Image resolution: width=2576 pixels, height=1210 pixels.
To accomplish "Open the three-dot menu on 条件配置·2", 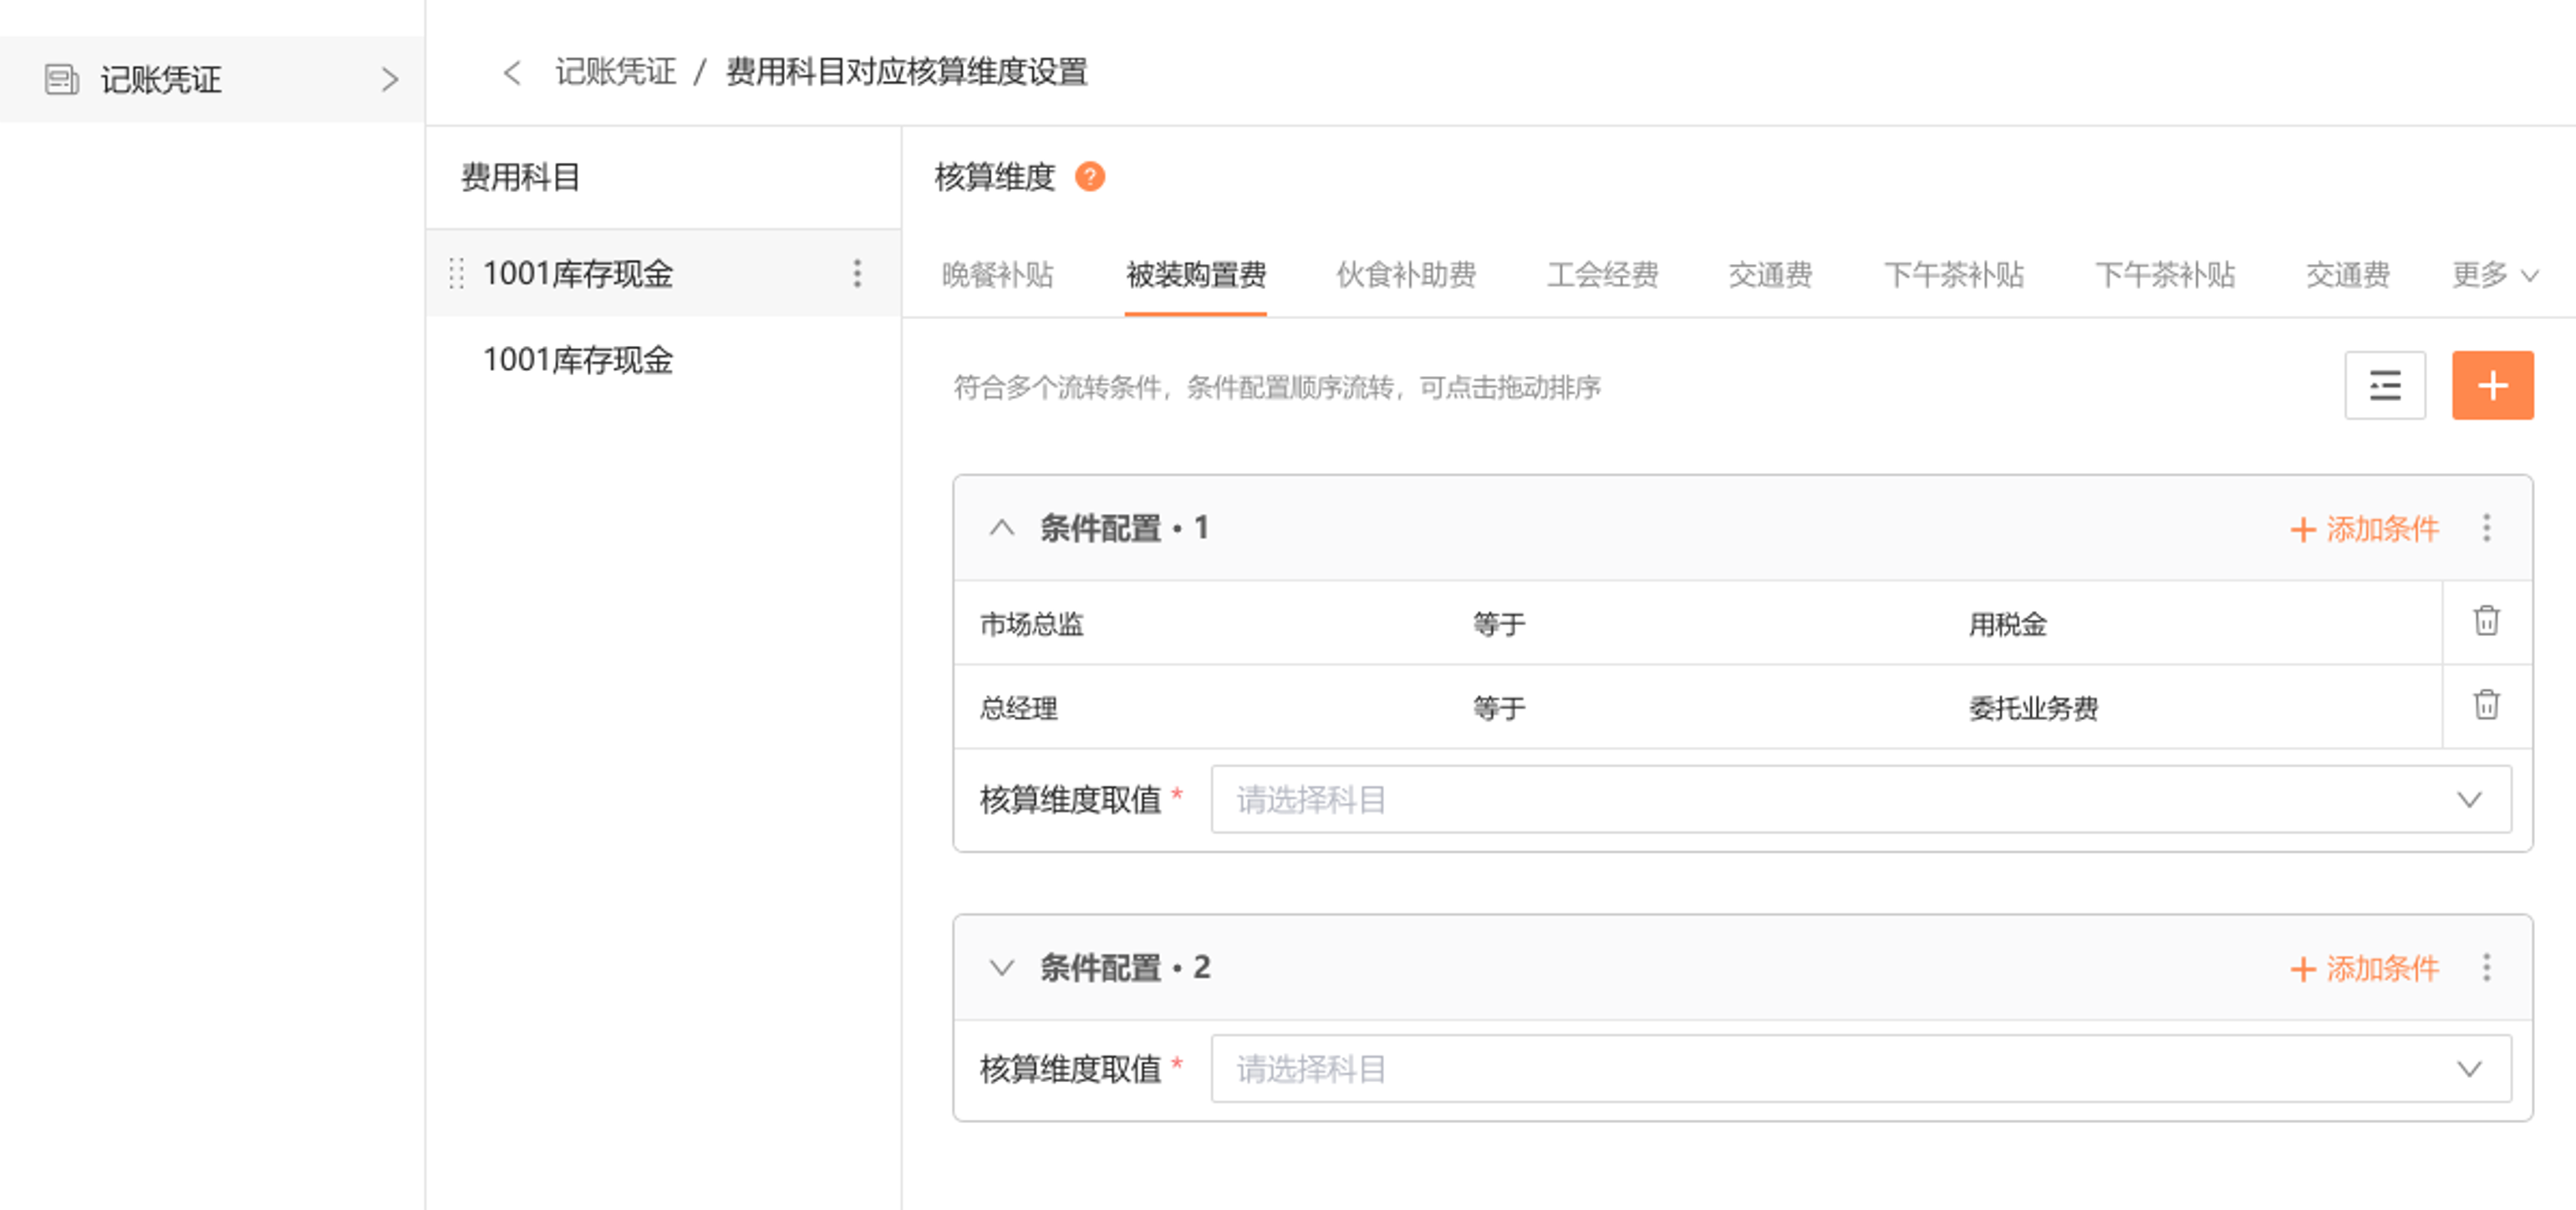I will 2486,968.
